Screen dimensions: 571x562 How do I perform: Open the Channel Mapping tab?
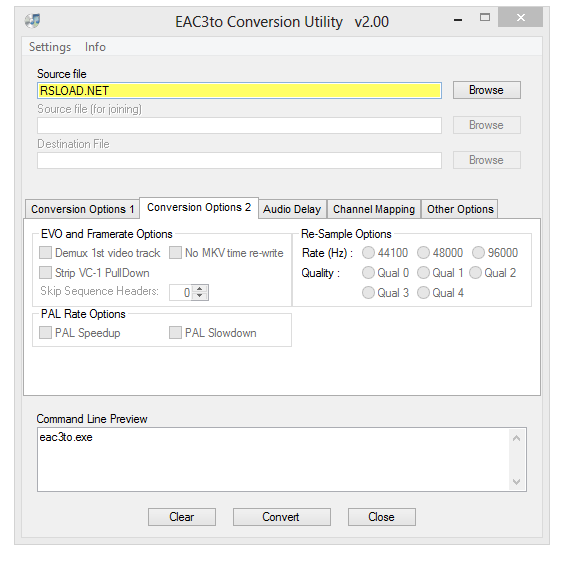click(x=374, y=209)
